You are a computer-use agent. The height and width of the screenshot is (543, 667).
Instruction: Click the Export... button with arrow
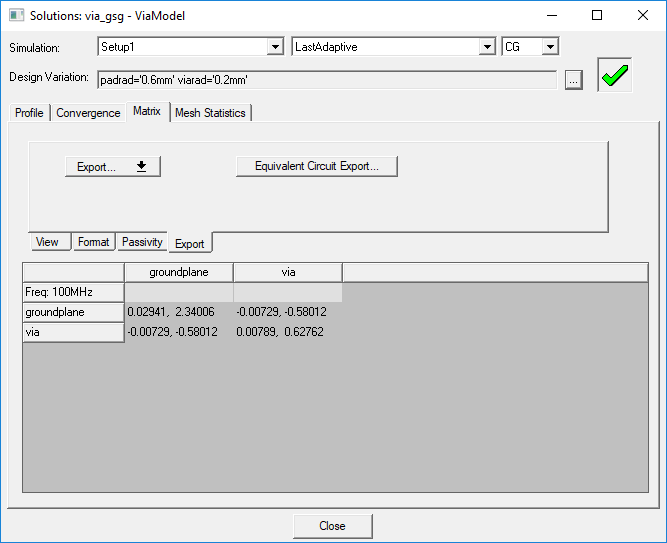(x=112, y=167)
